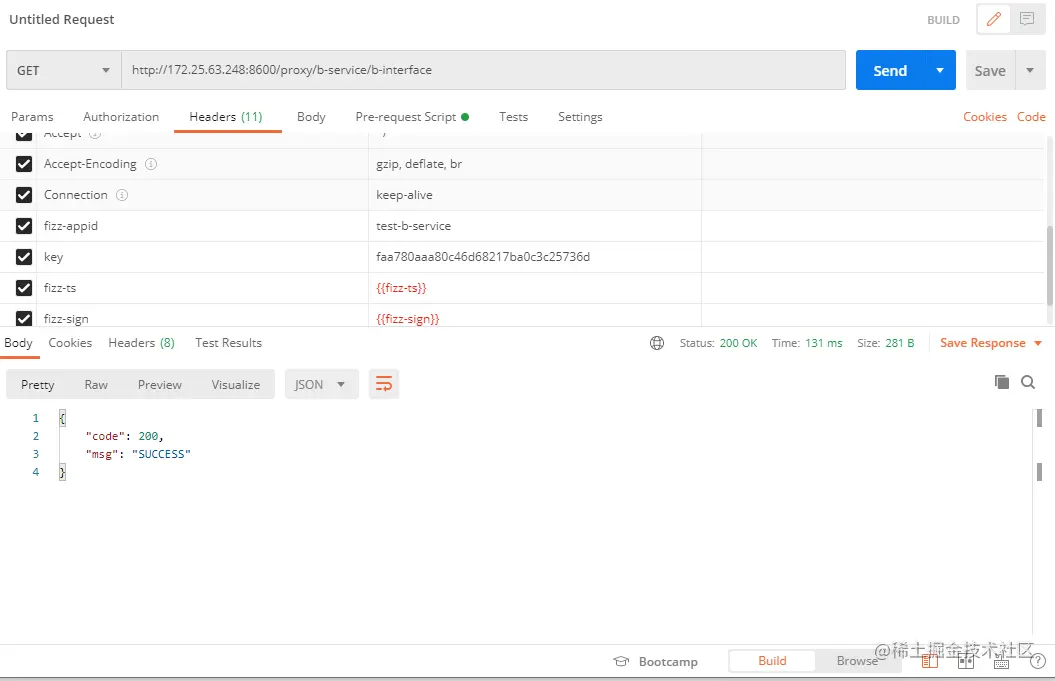Click the pencil edit icon near BUILD
This screenshot has height=681, width=1055.
994,19
